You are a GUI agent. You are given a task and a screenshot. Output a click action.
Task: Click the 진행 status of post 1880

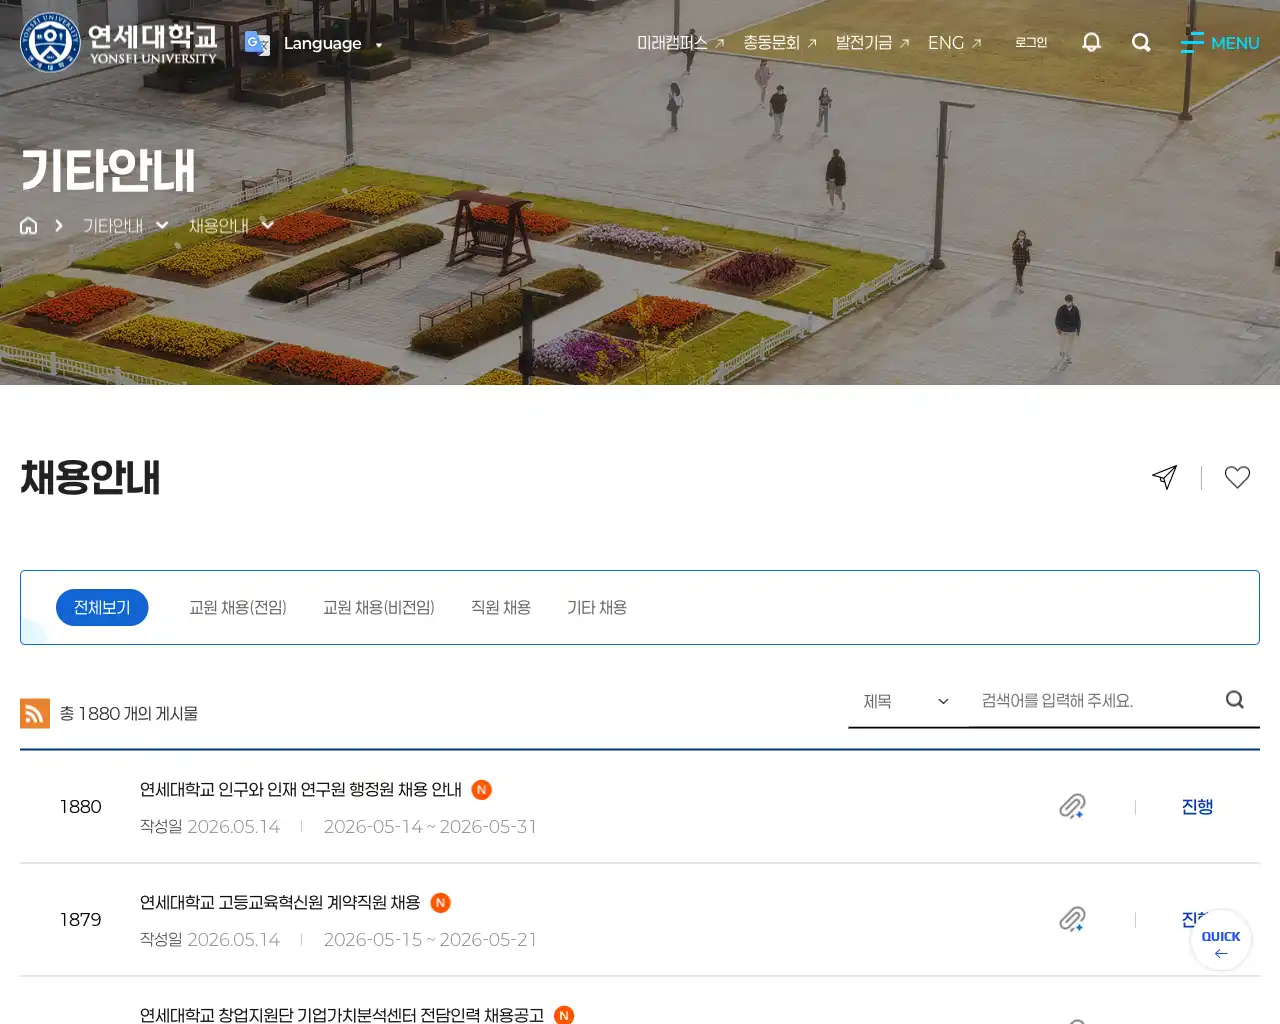(x=1197, y=807)
